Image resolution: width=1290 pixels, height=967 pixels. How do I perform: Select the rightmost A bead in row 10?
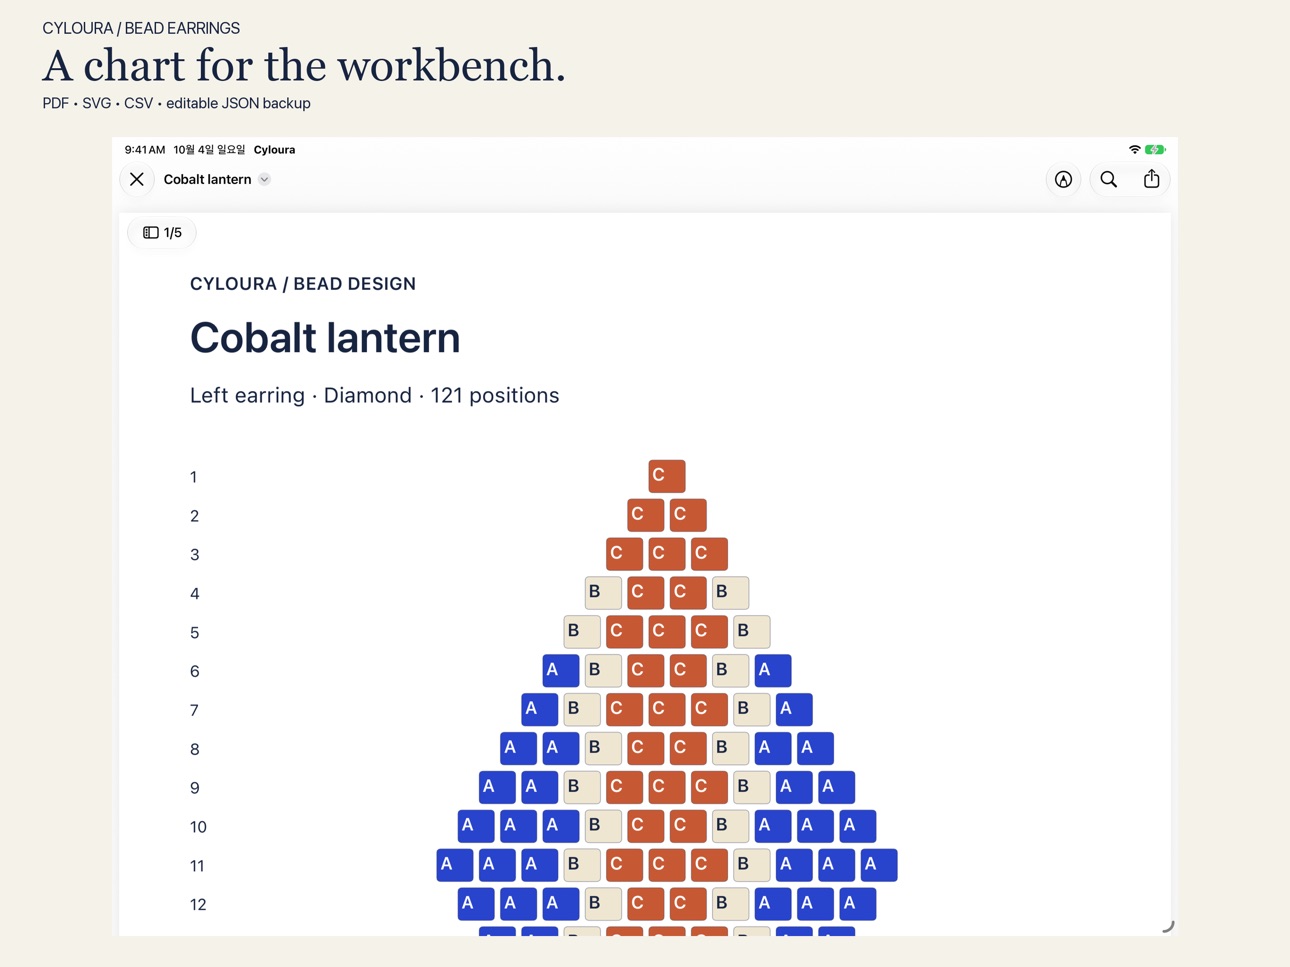click(858, 826)
